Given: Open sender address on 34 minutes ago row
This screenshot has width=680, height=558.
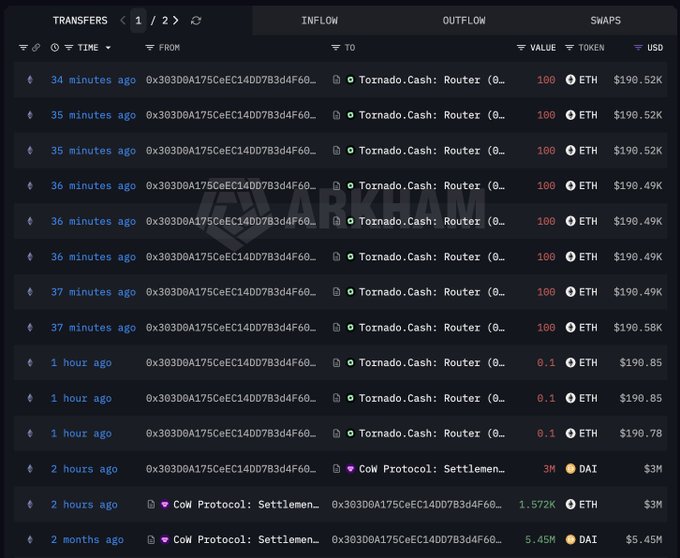Looking at the screenshot, I should pos(231,80).
